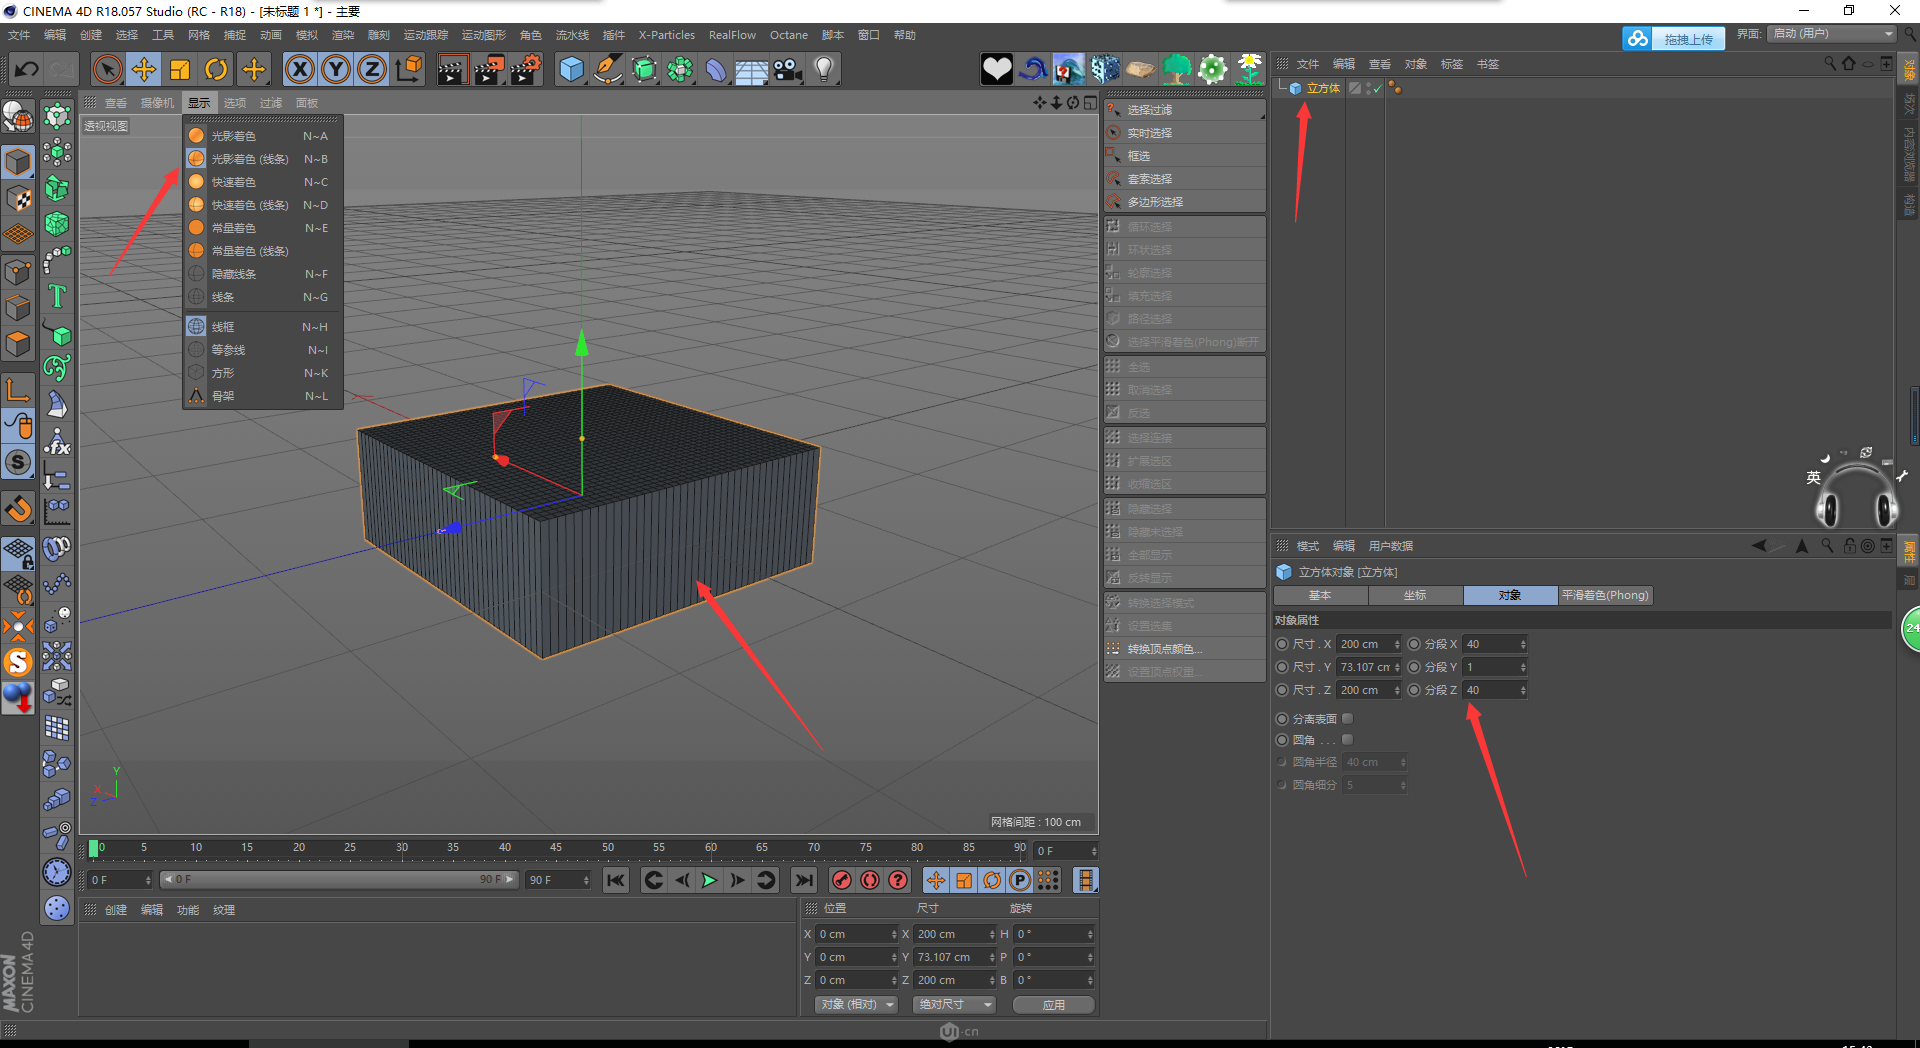Toggle the 尺寸 . X animation dot

point(1282,644)
